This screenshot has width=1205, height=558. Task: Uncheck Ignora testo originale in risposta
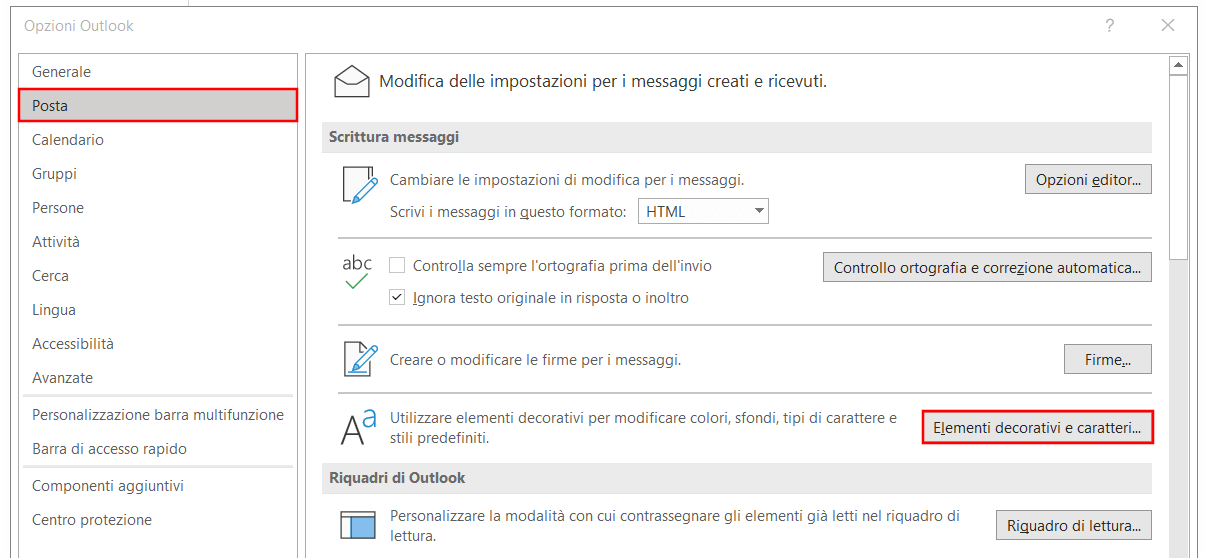397,298
